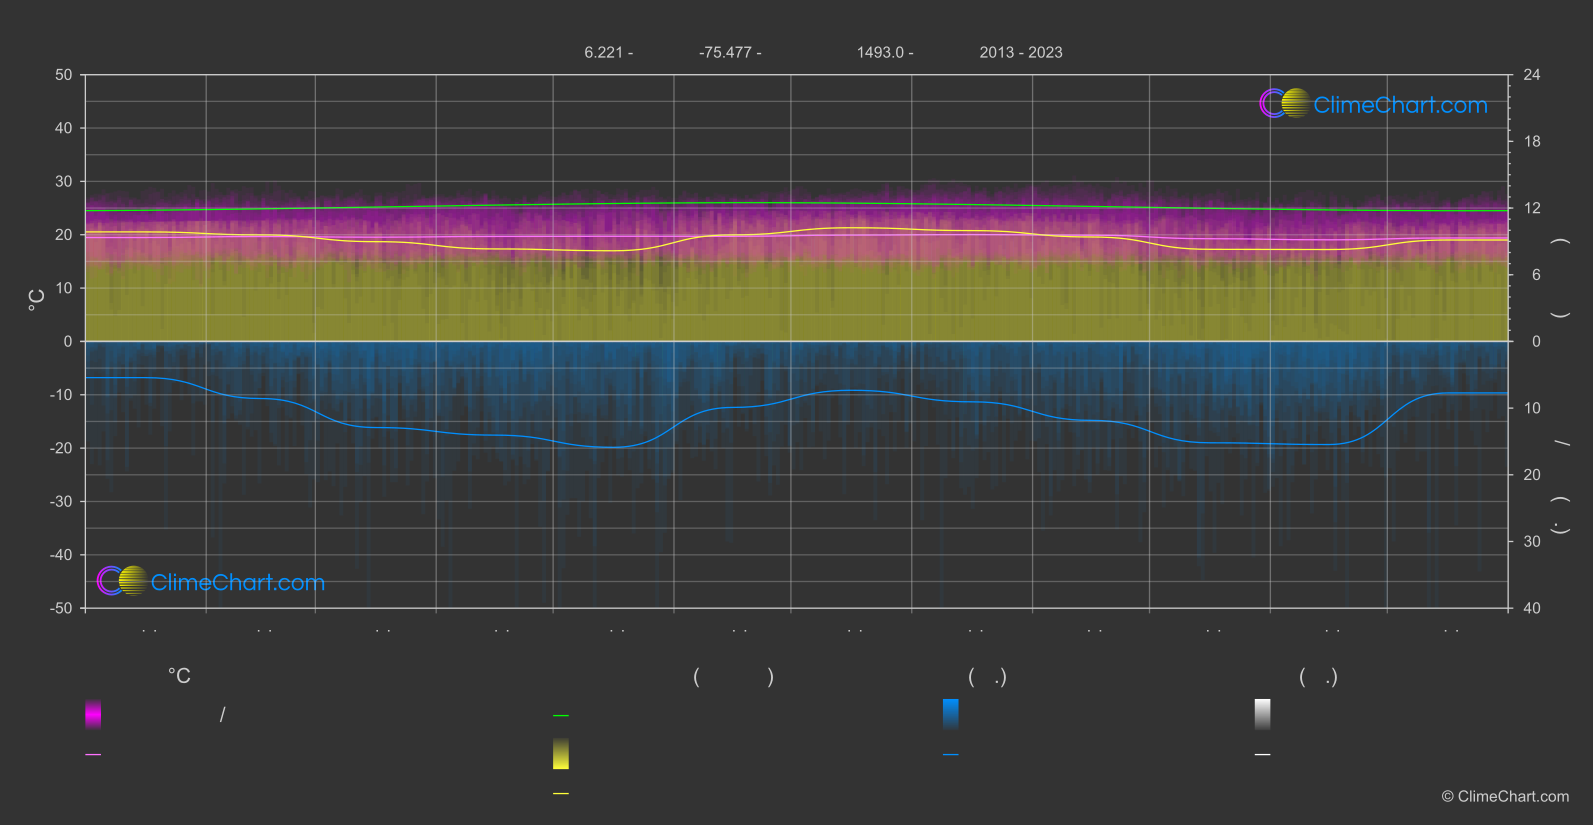Click the elevation value 1493.0 in header
1593x825 pixels.
click(x=880, y=52)
